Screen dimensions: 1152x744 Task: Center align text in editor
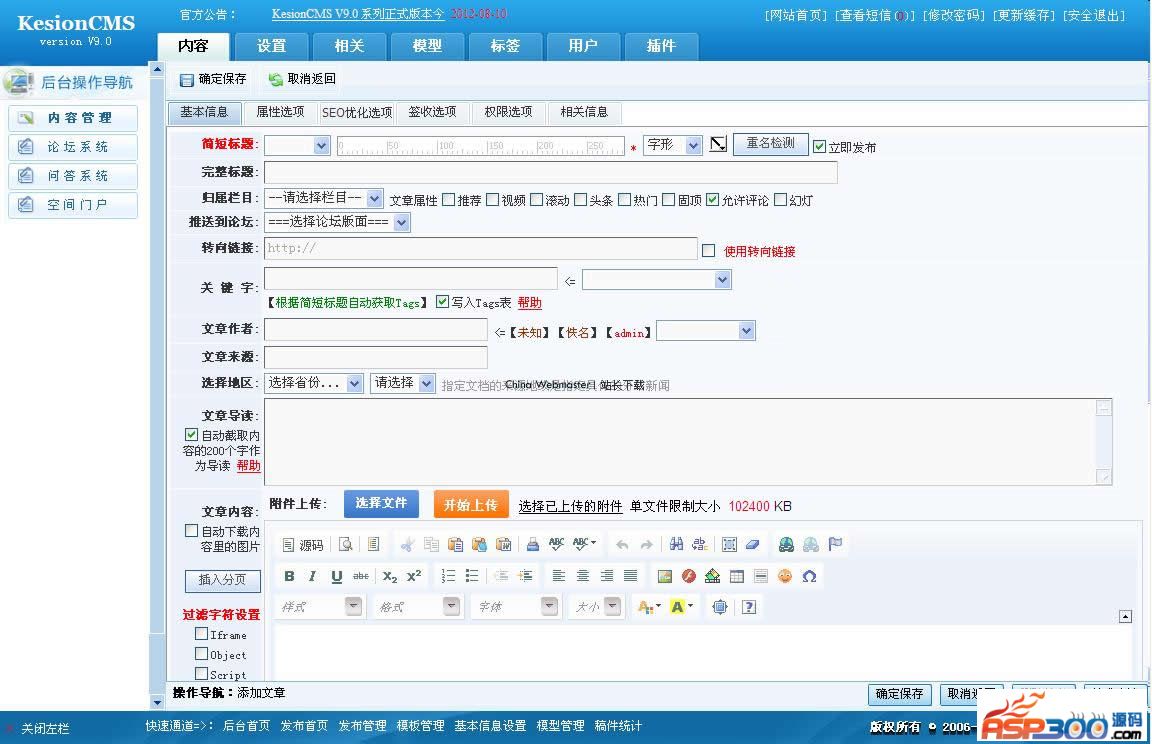point(583,576)
